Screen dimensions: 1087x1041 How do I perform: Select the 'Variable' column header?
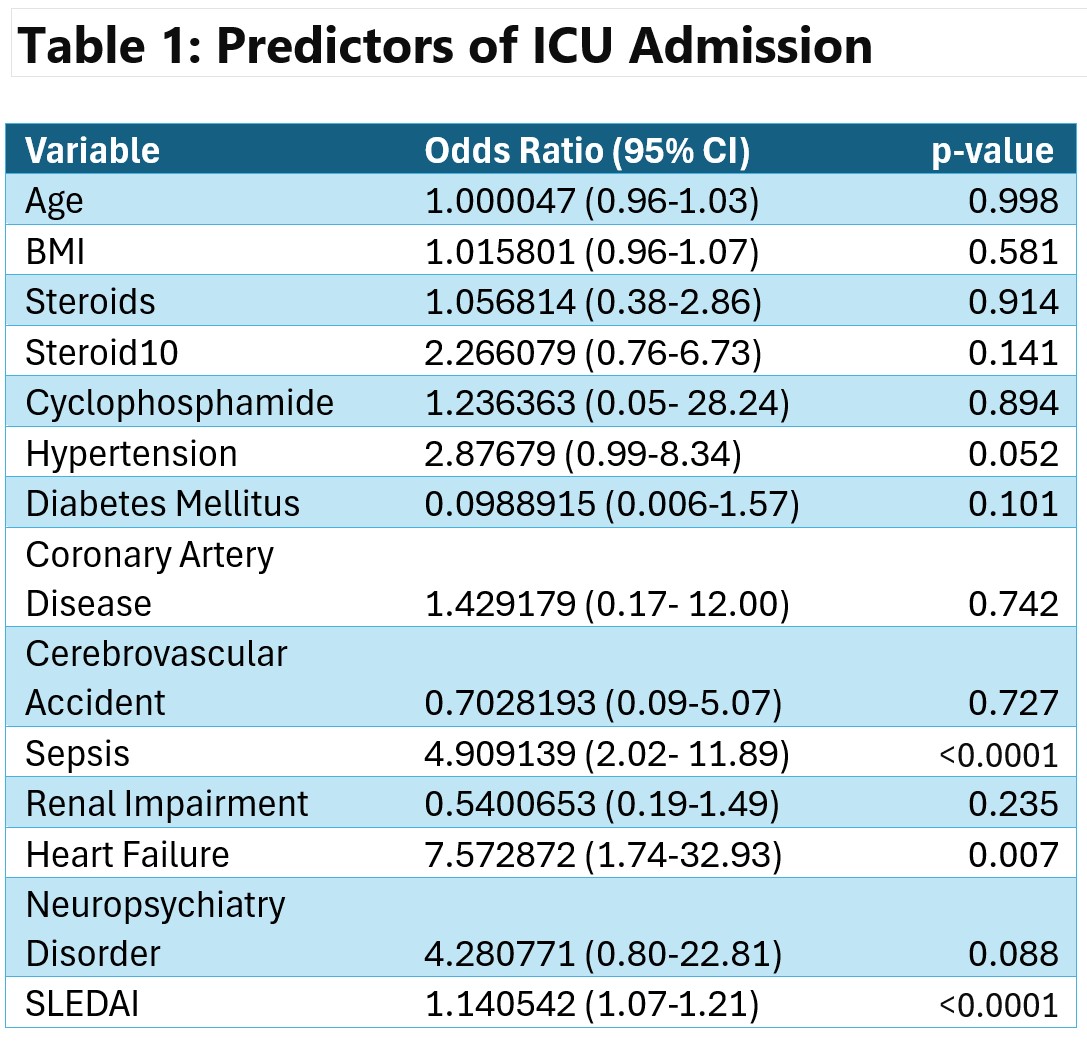point(92,151)
